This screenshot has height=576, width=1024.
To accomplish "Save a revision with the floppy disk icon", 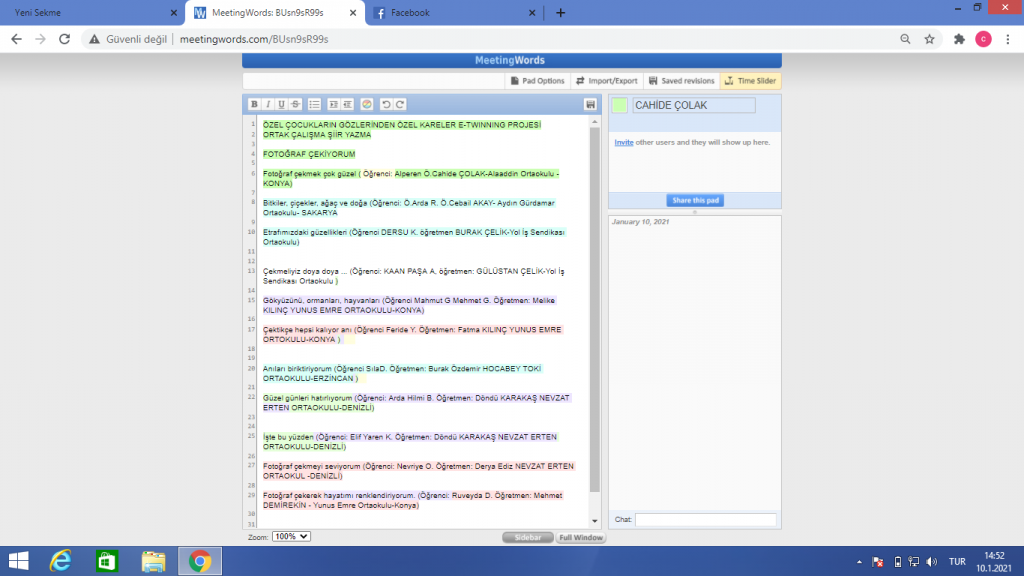I will [x=591, y=104].
